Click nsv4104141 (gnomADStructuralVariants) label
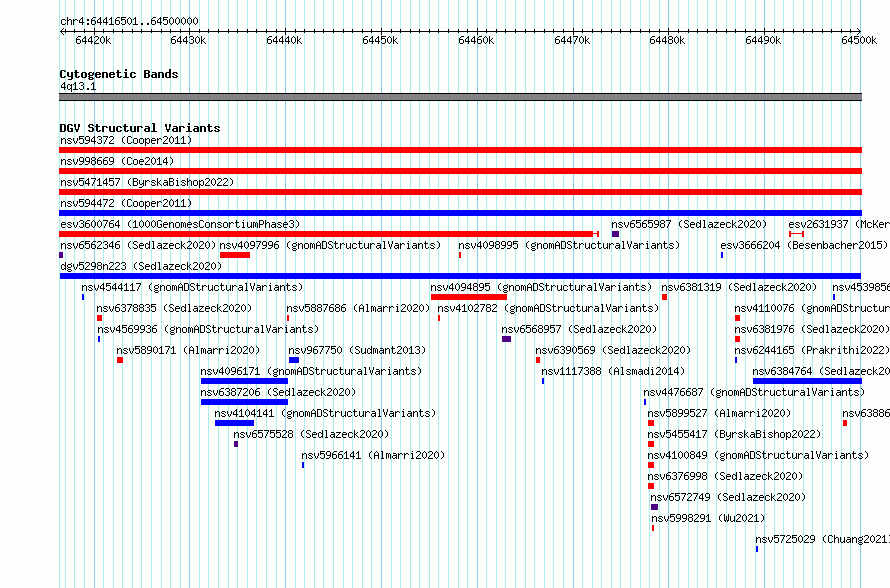The width and height of the screenshot is (890, 588). (325, 413)
